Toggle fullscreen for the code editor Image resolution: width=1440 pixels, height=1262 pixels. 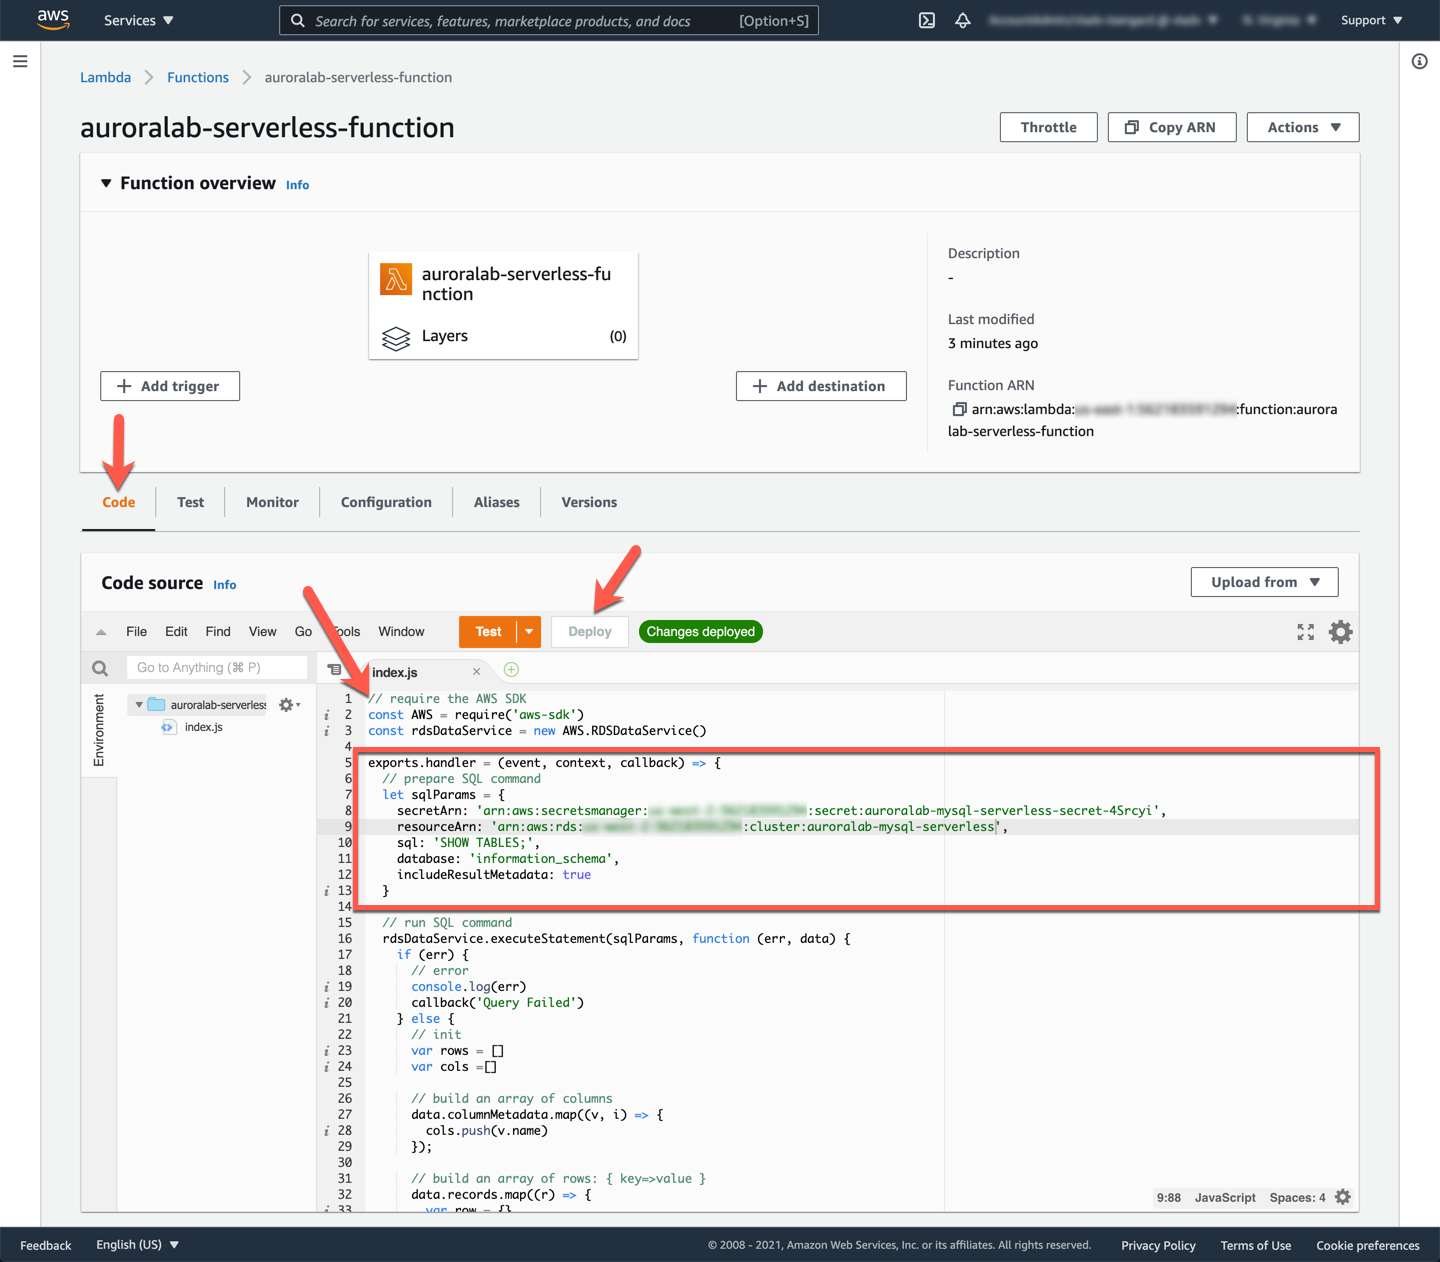coord(1306,632)
